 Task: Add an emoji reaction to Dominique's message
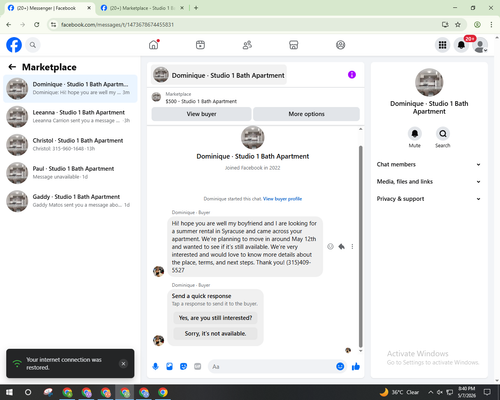[330, 247]
